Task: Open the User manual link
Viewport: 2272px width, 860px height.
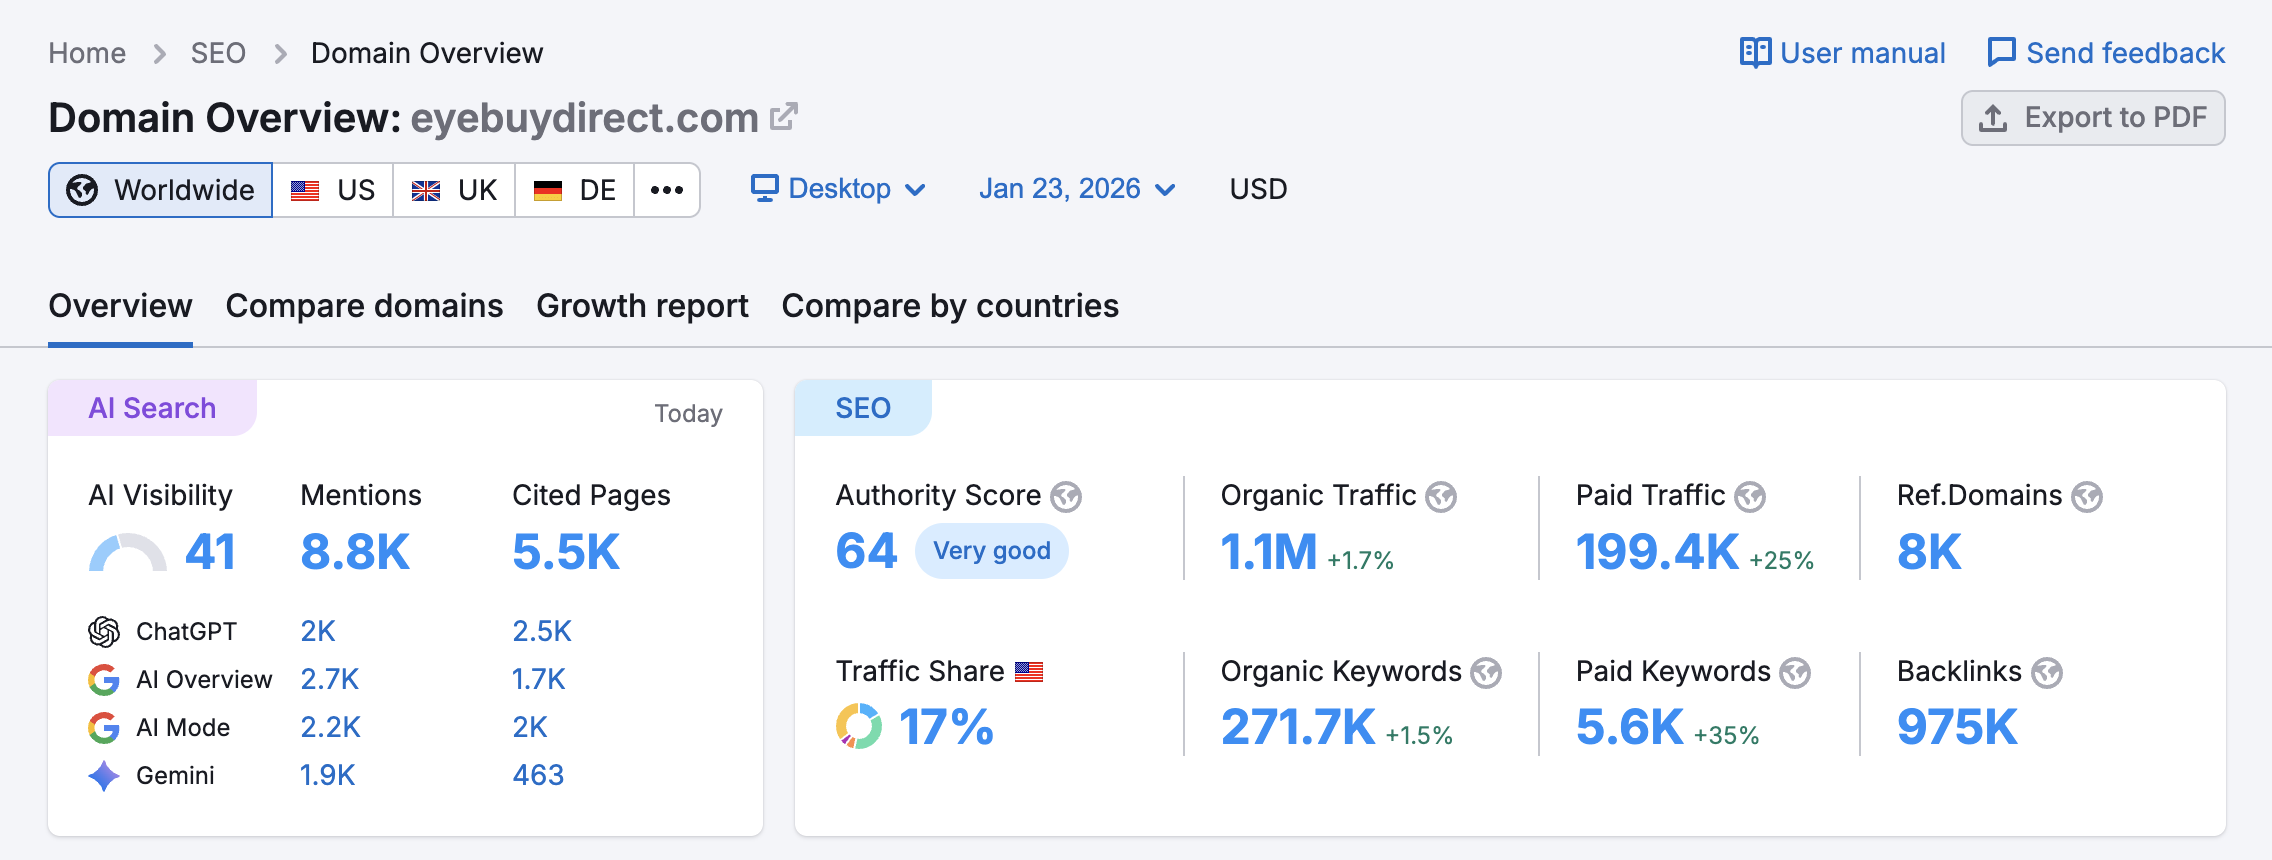Action: 1843,53
